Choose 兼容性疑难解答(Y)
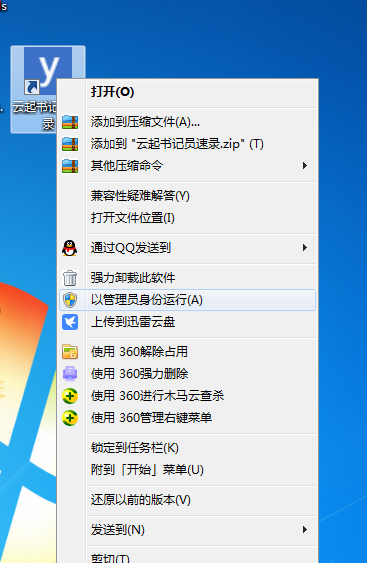The width and height of the screenshot is (367, 563). [187, 196]
